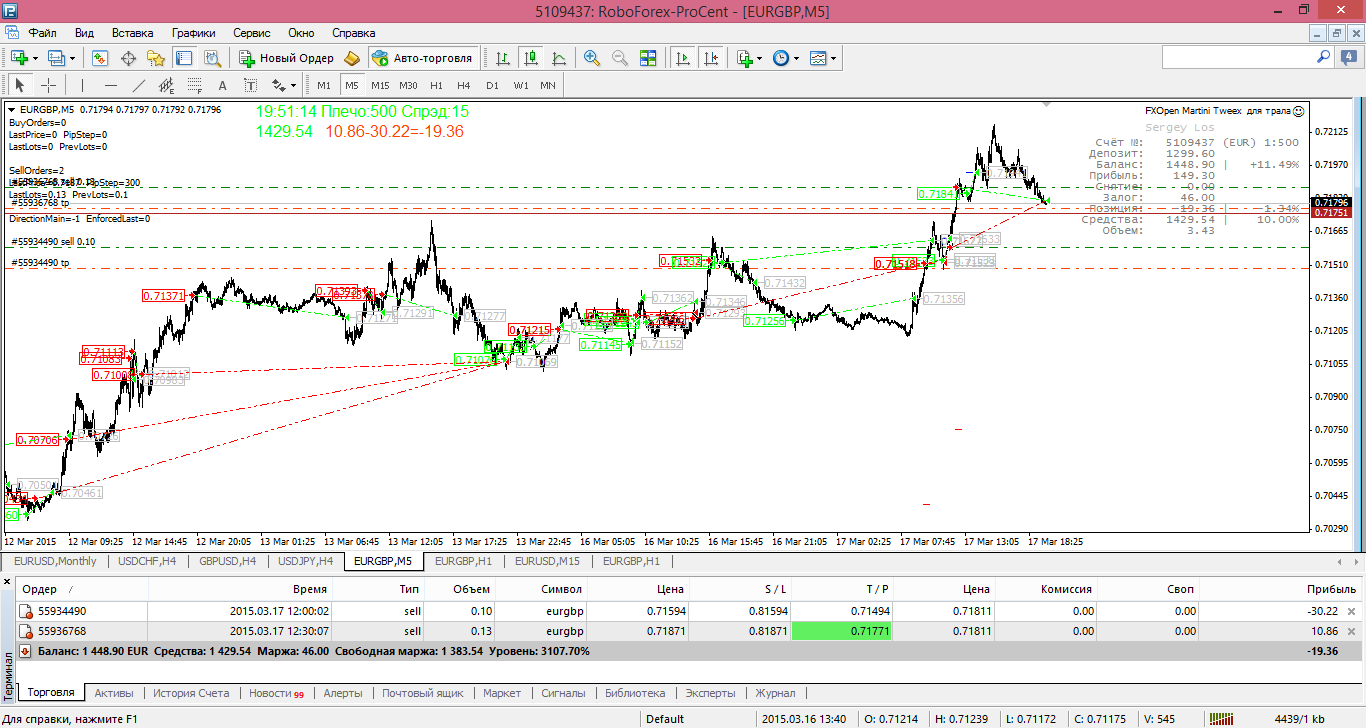Select the text 'A' tool

pyautogui.click(x=222, y=85)
